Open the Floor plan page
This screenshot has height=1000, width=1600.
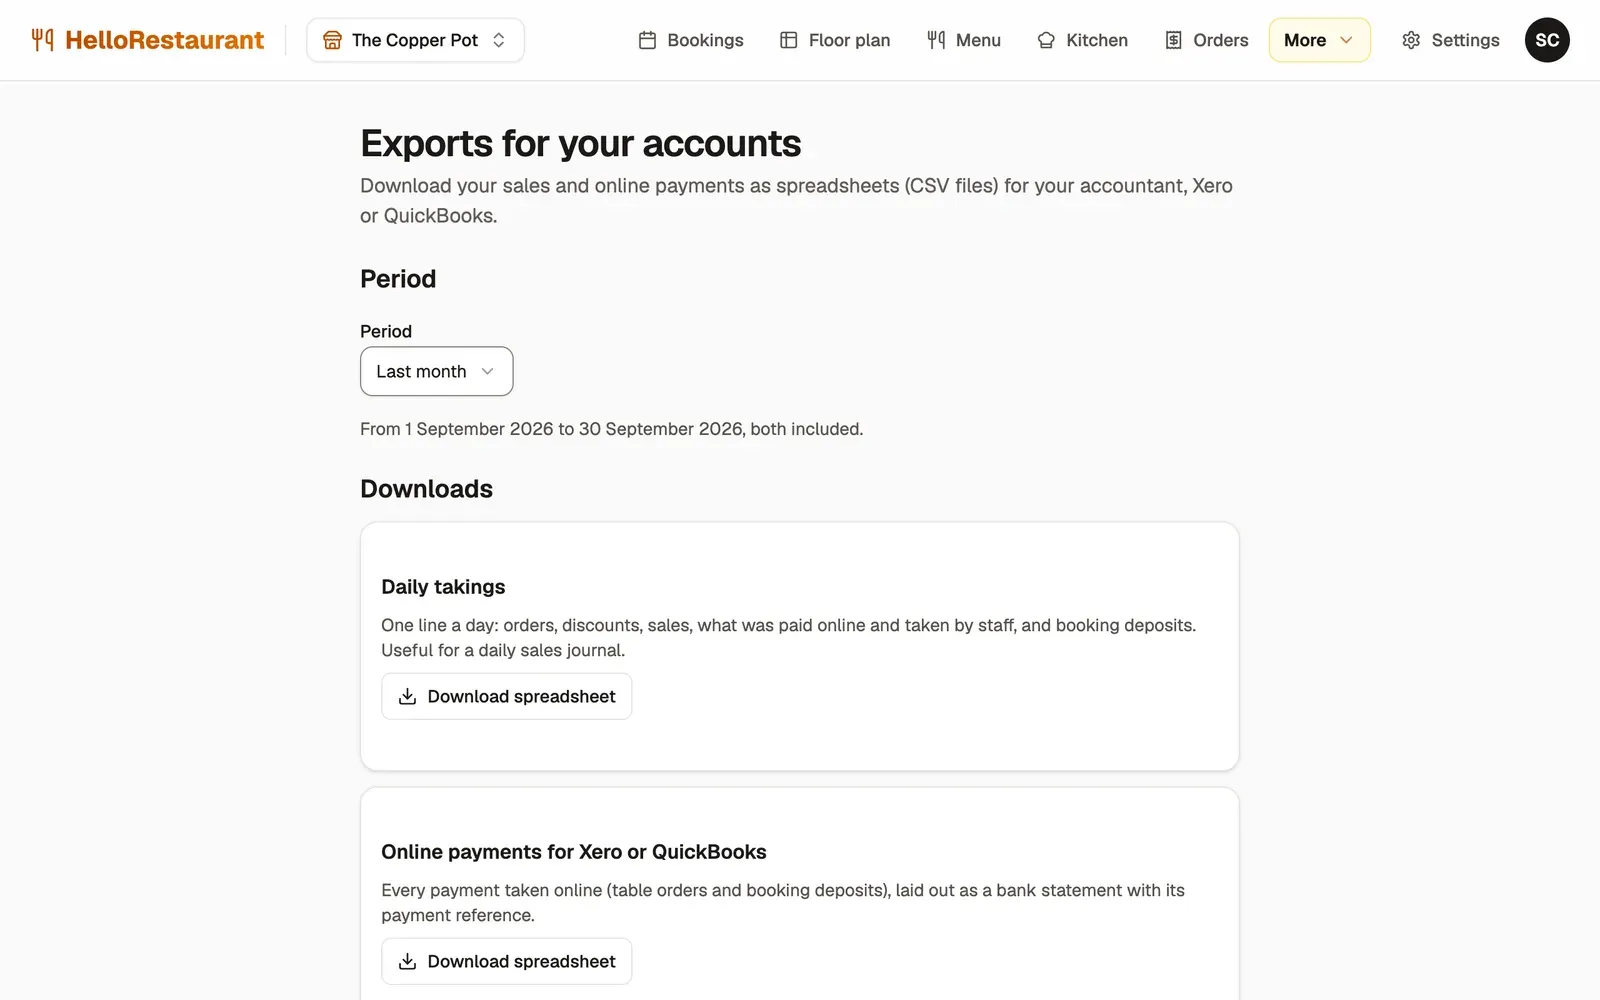(x=835, y=40)
